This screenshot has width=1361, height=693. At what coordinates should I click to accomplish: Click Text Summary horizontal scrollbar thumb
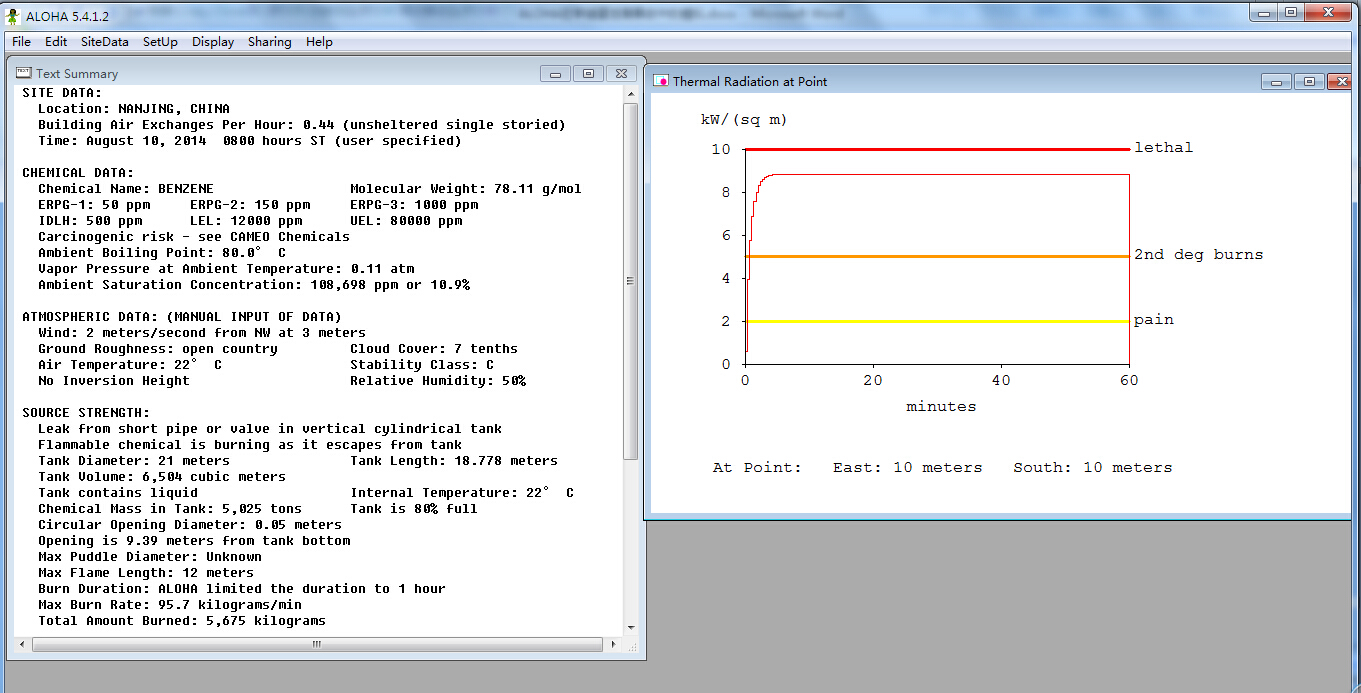click(x=316, y=645)
